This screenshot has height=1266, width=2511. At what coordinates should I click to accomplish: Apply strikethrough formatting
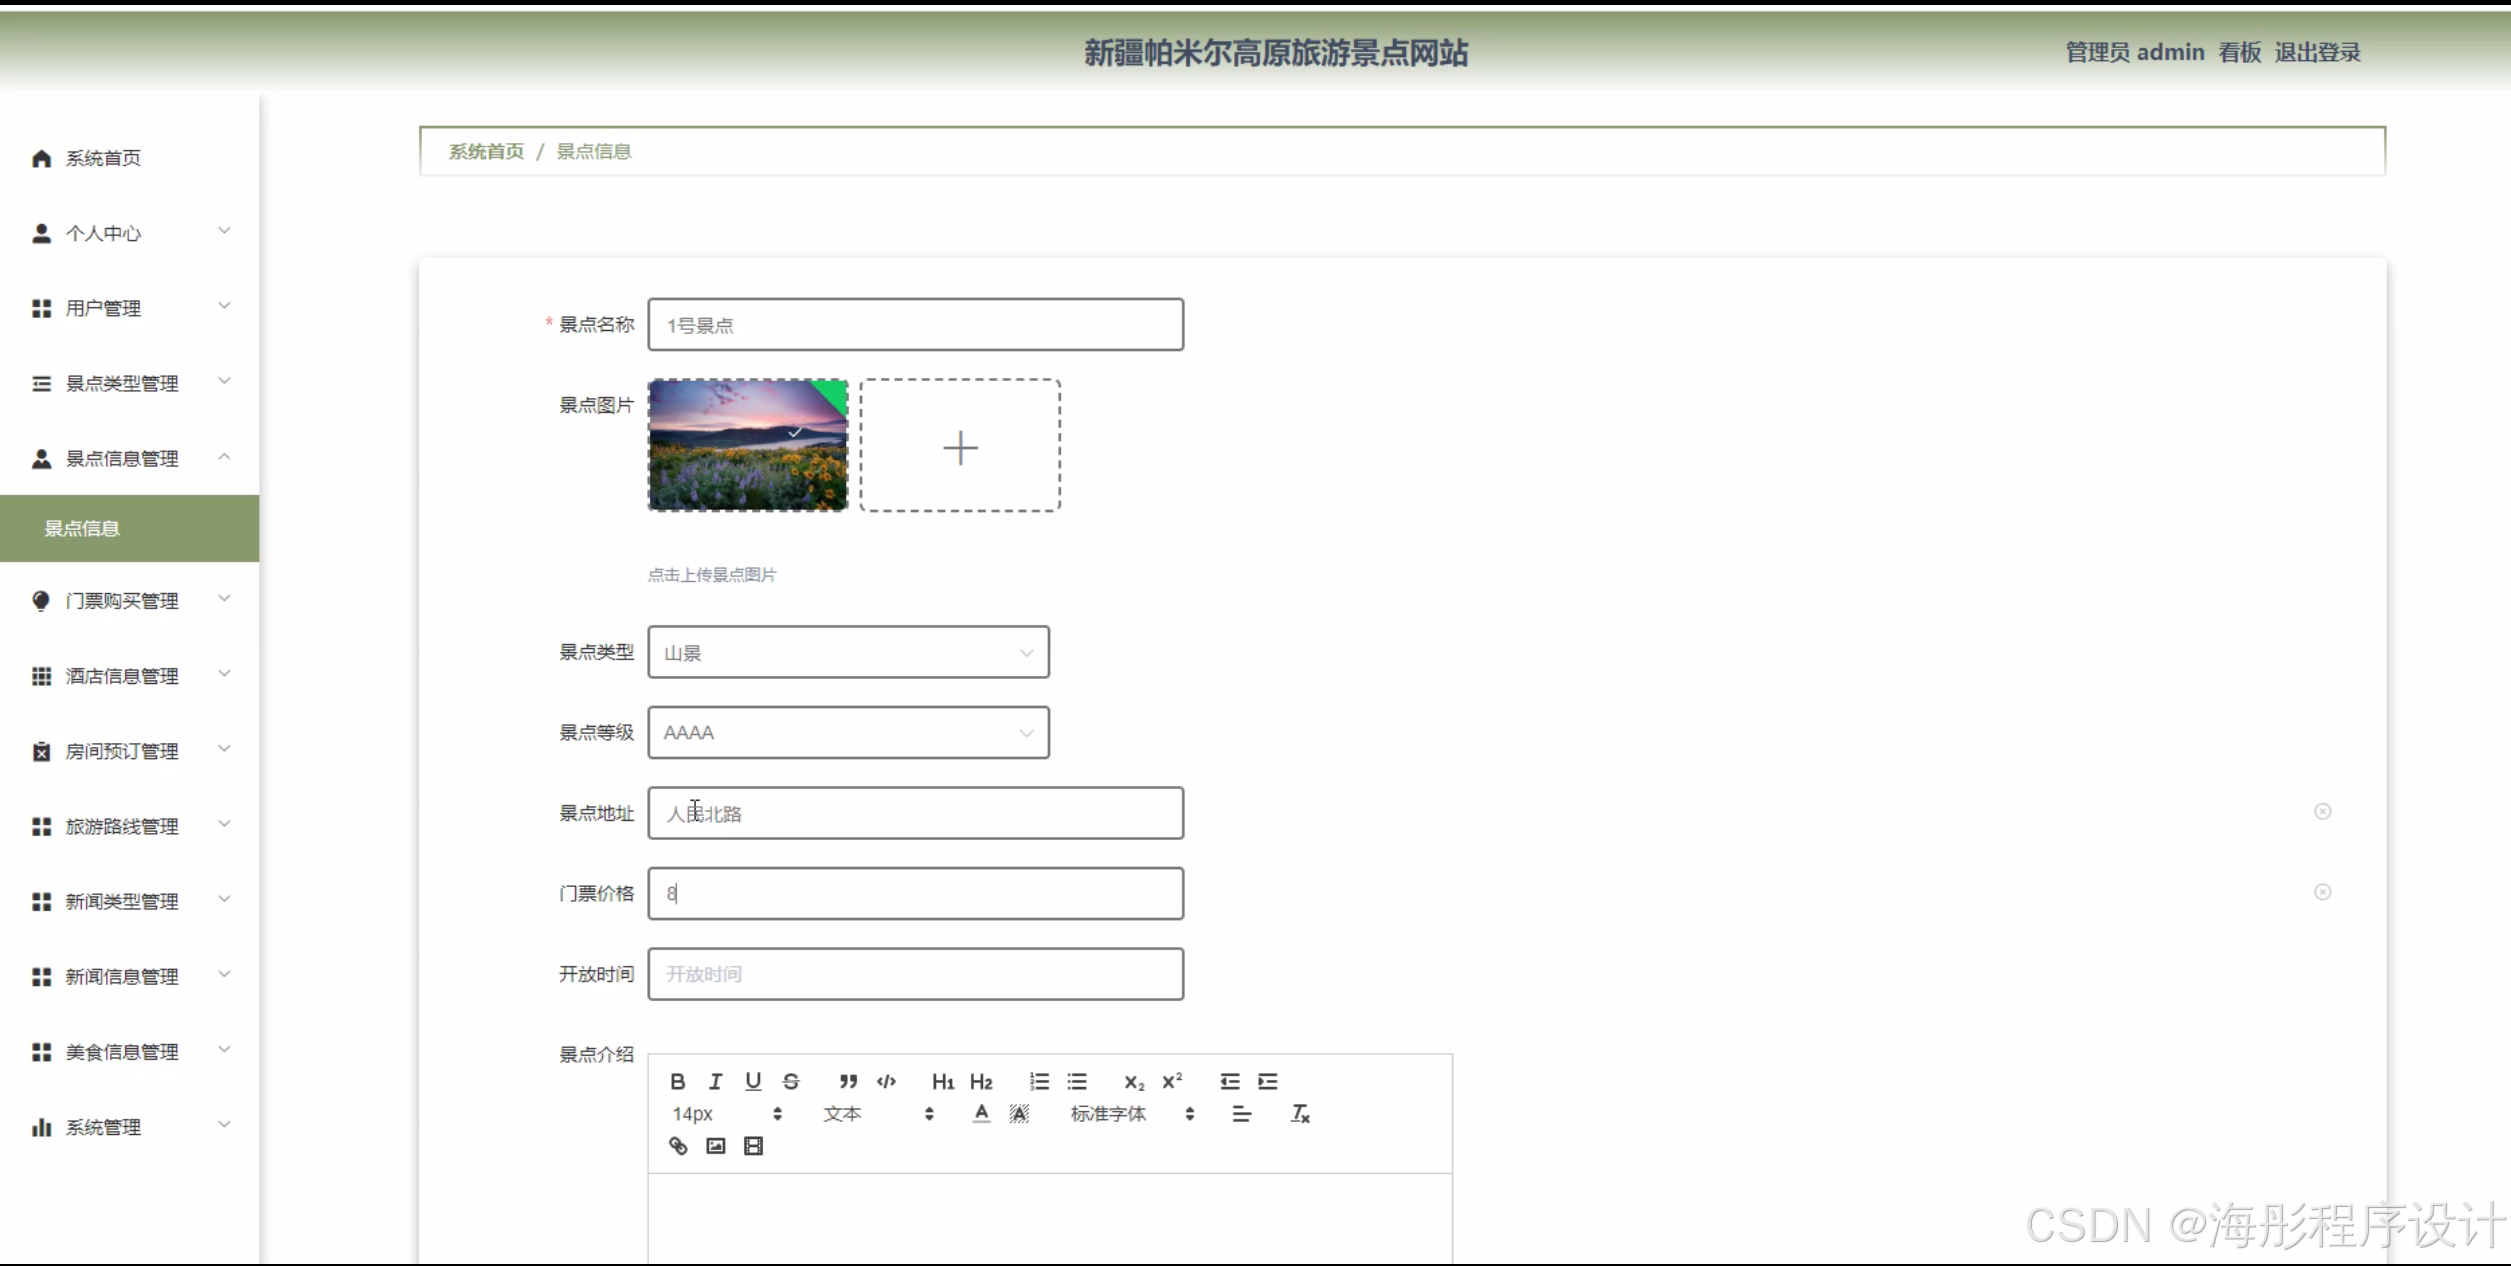(791, 1081)
